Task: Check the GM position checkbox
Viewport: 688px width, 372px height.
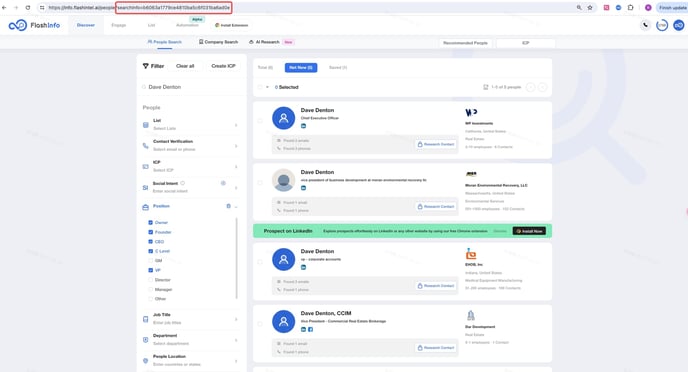Action: tap(150, 261)
